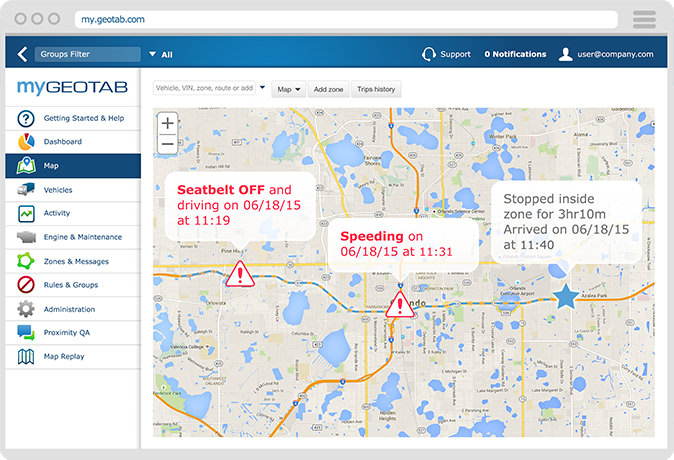Viewport: 674px width, 460px height.
Task: Click the Seatbelt OFF warning triangle marker
Action: pos(240,274)
